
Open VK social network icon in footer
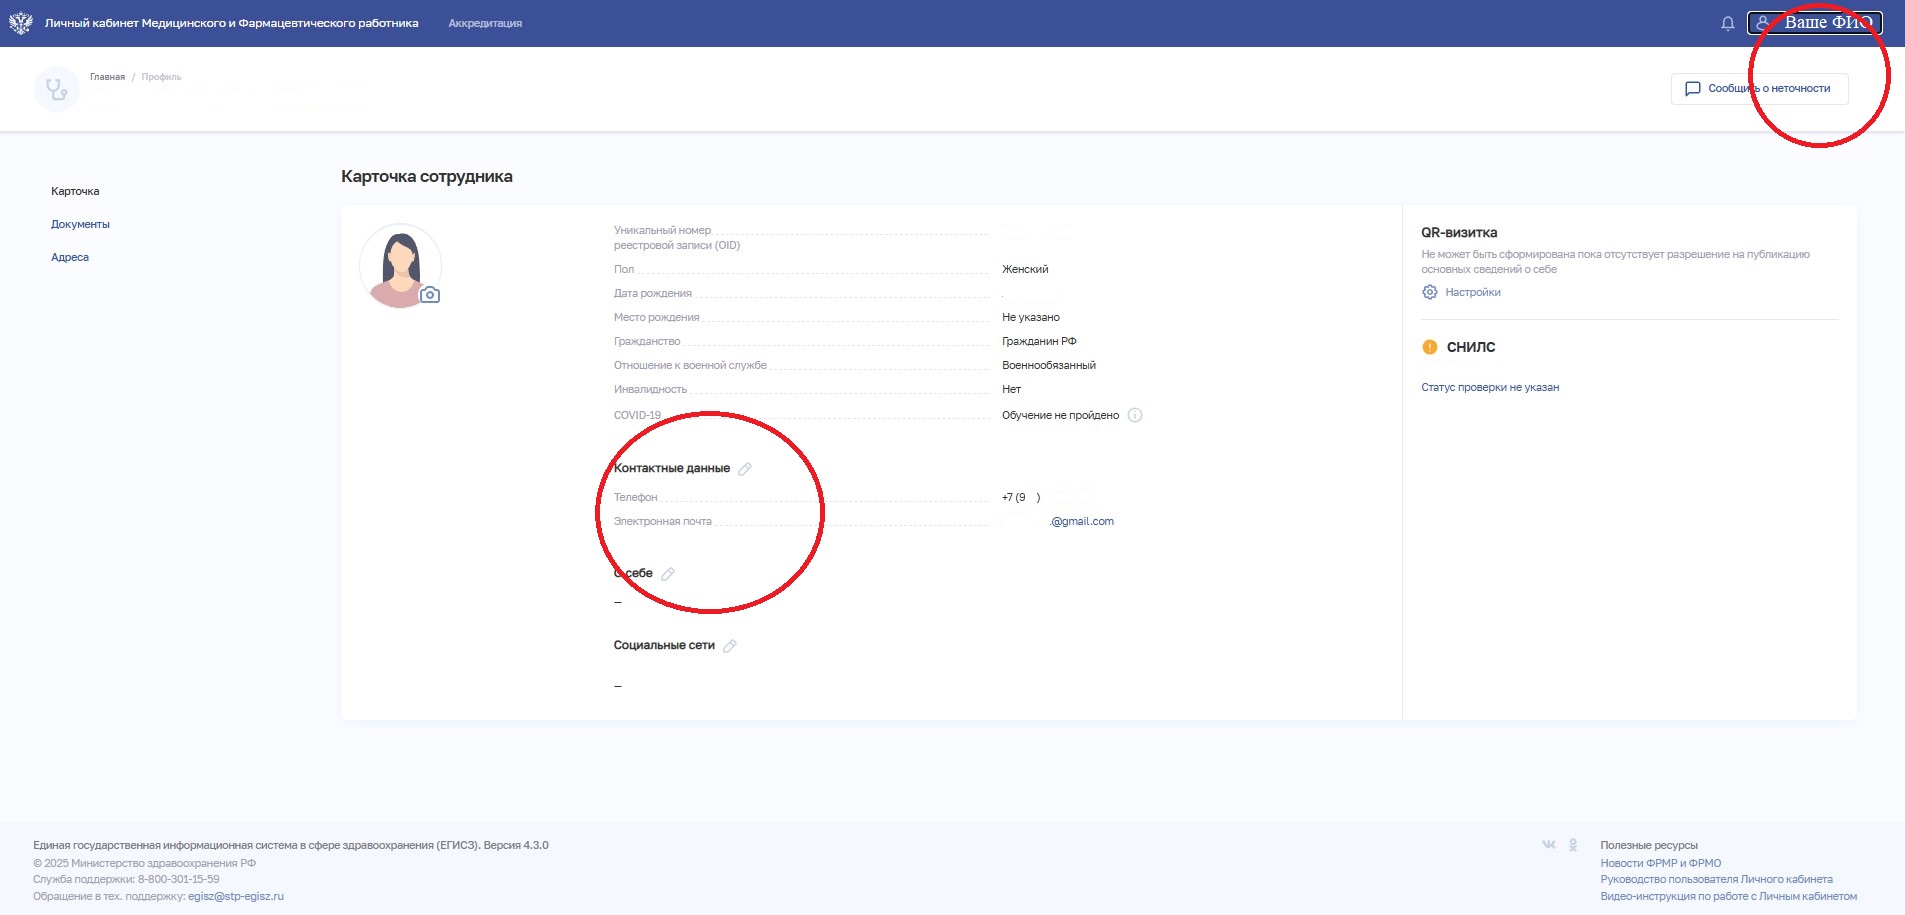(1549, 845)
